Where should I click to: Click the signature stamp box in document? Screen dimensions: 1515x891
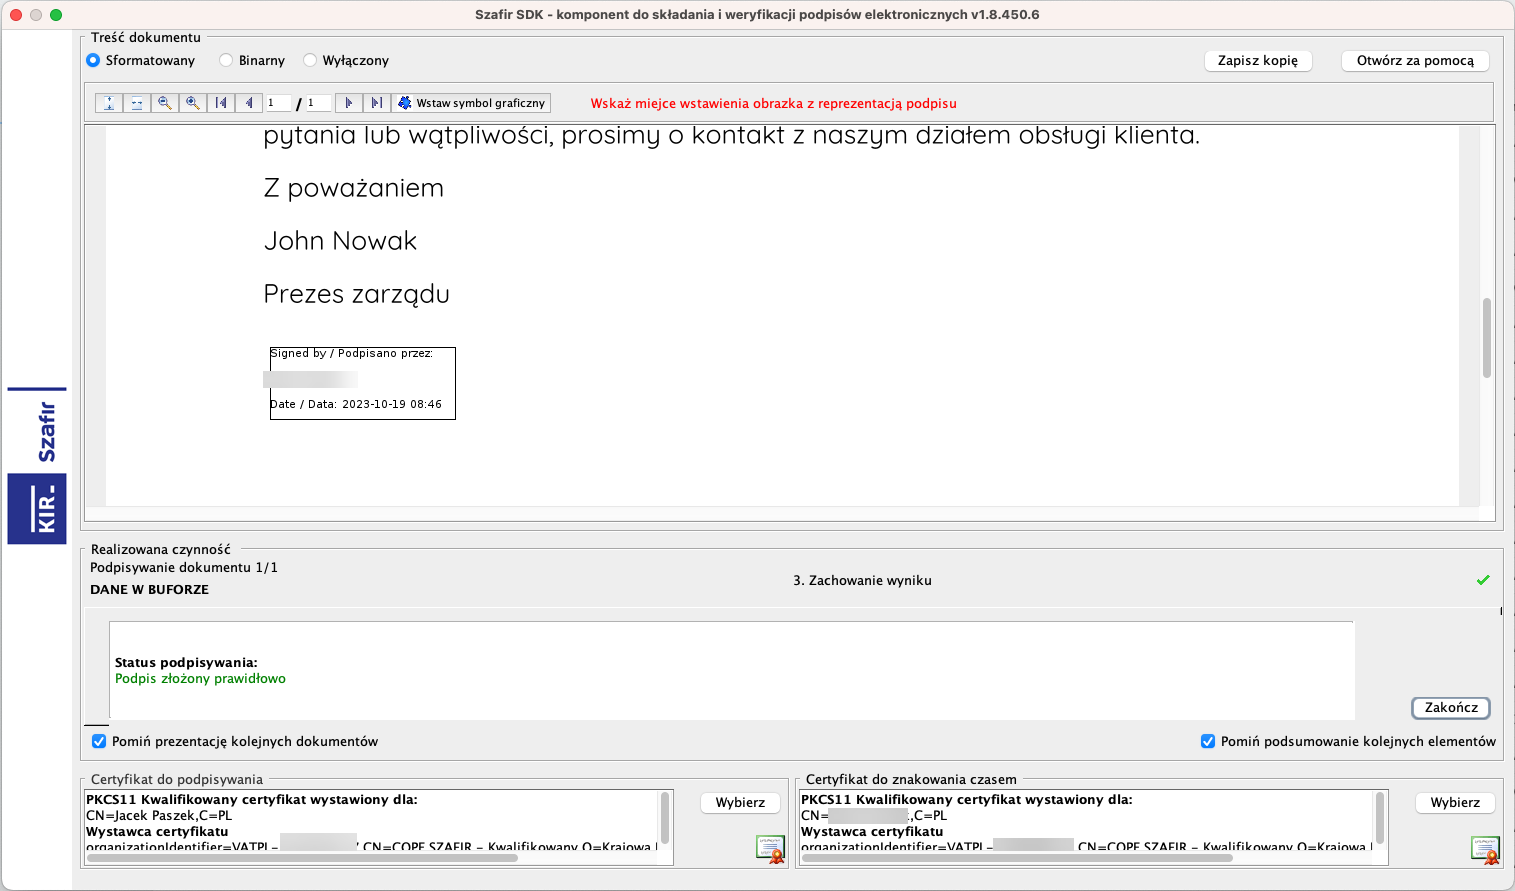[363, 383]
